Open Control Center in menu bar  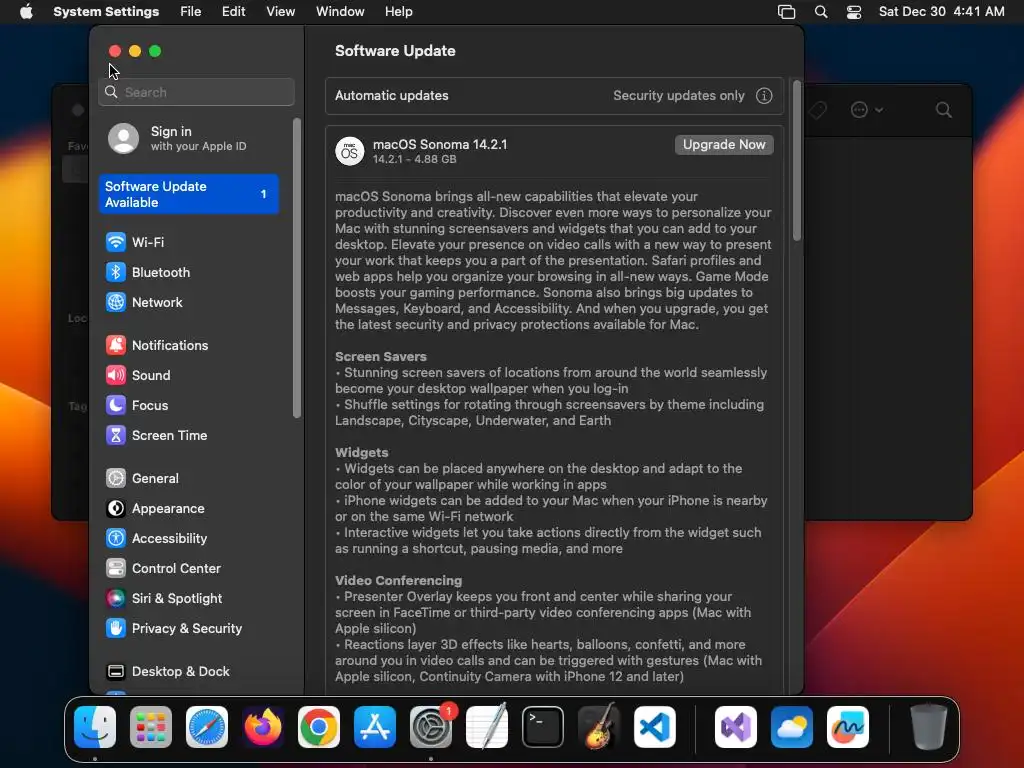(854, 12)
